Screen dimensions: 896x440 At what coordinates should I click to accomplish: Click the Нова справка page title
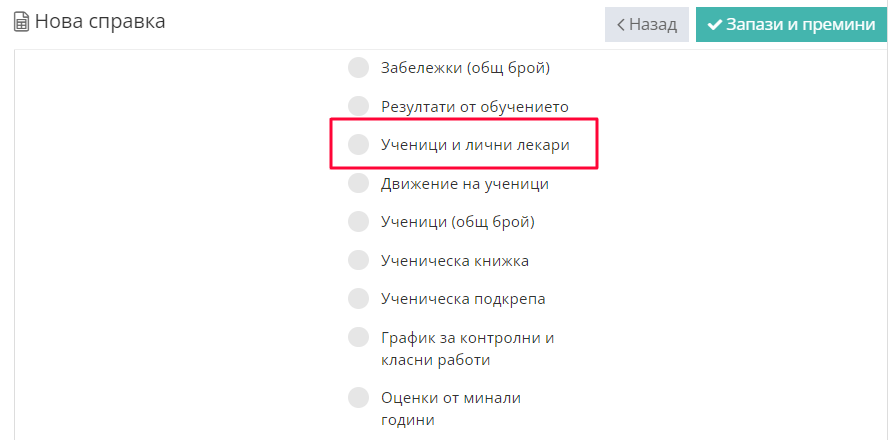tap(100, 21)
